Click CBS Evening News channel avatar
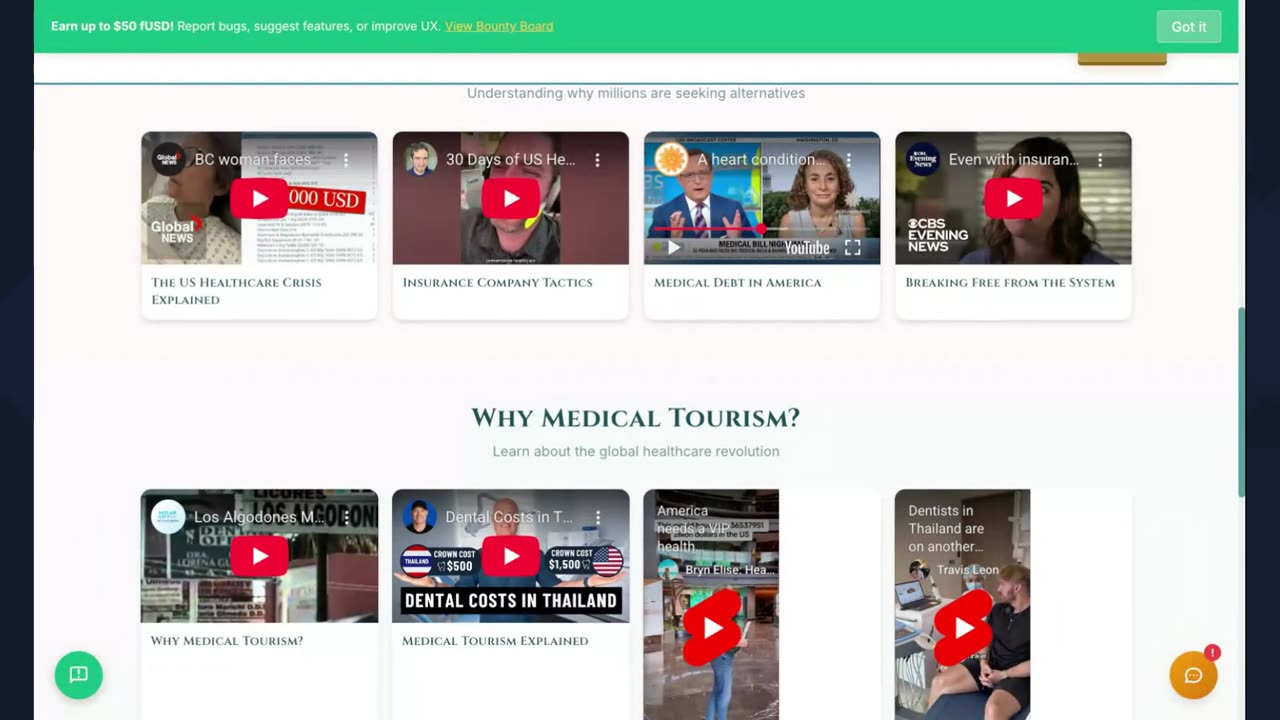 [x=922, y=160]
